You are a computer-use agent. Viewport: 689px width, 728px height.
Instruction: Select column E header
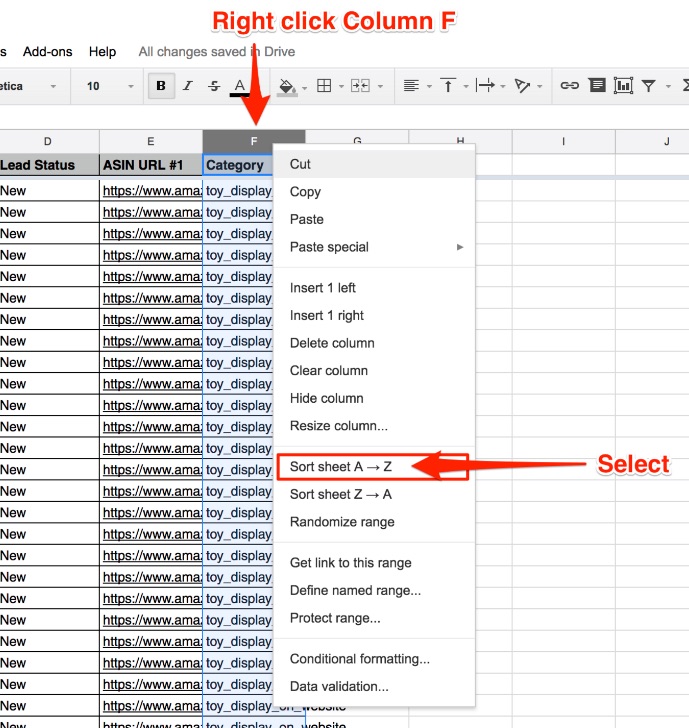(151, 142)
